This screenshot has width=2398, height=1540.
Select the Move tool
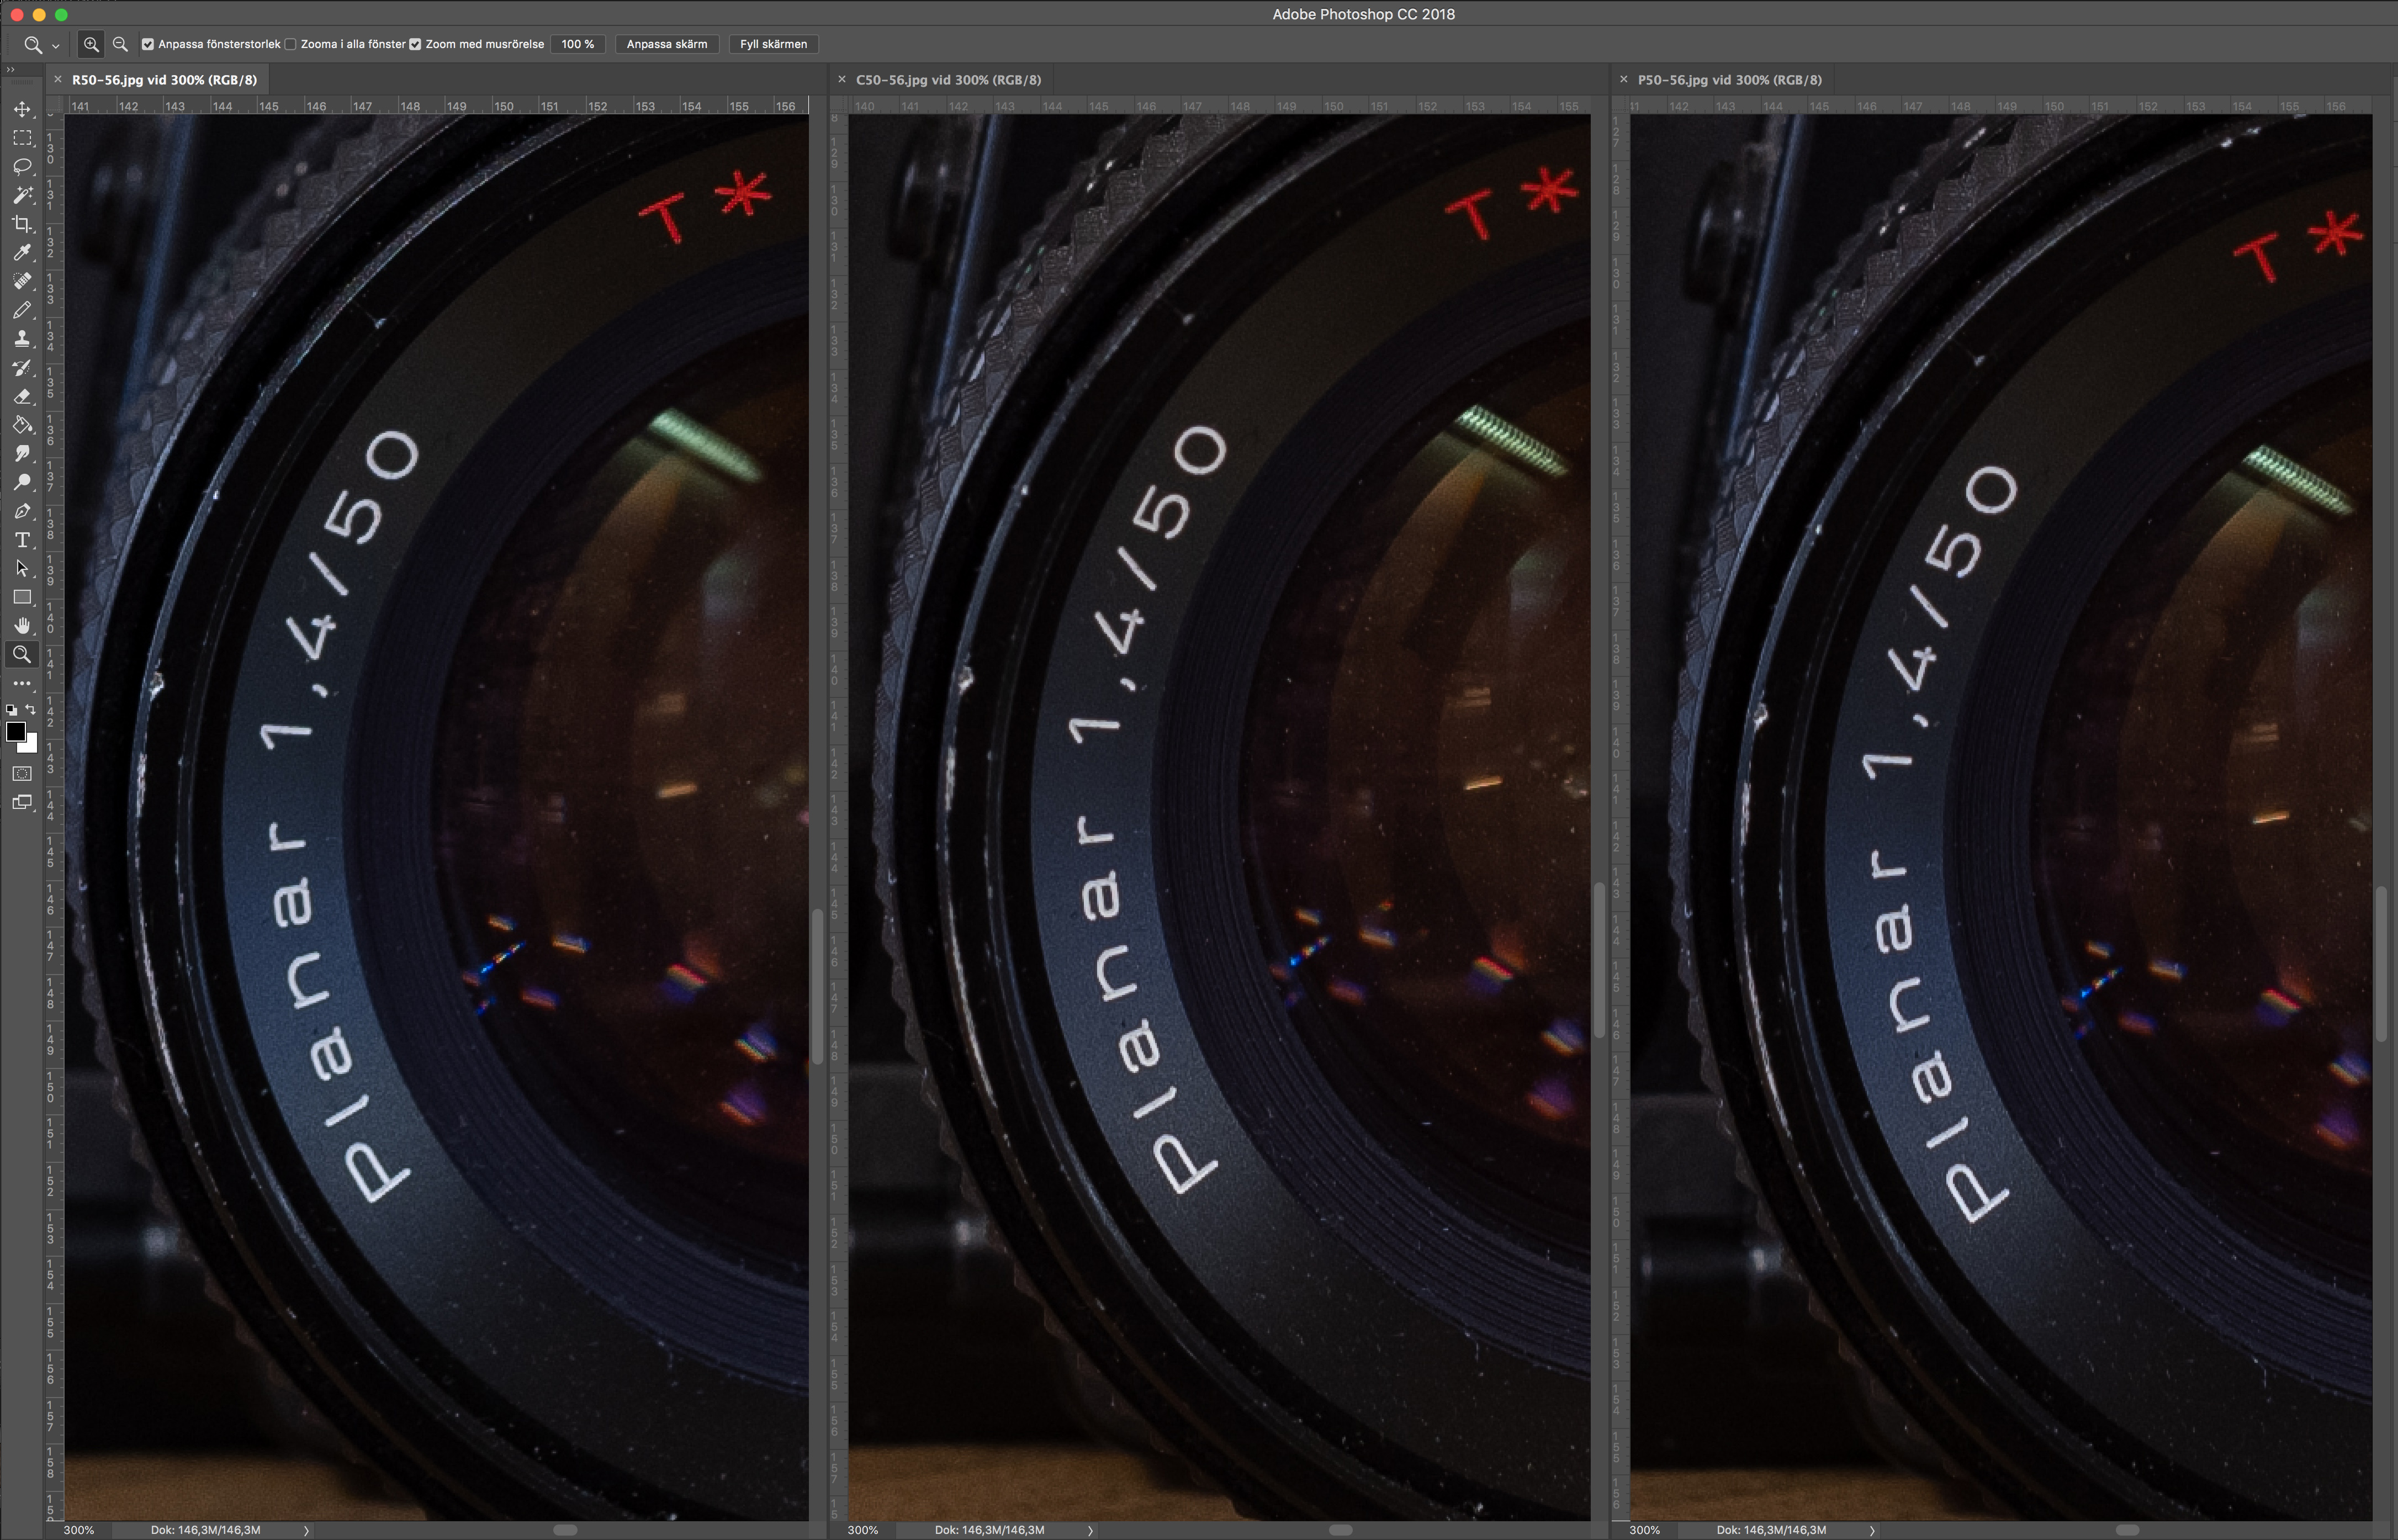click(x=22, y=109)
